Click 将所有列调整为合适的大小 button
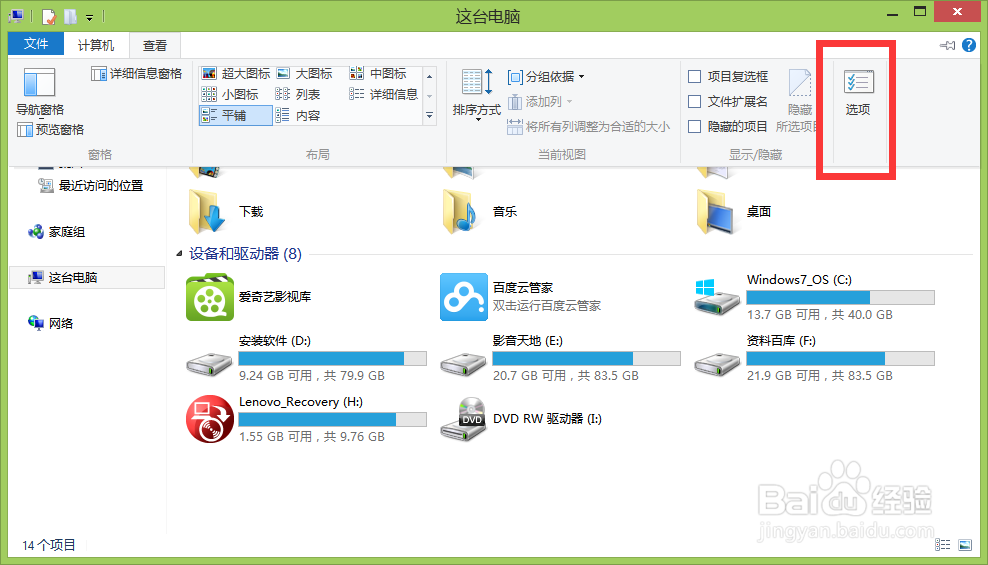 point(588,127)
